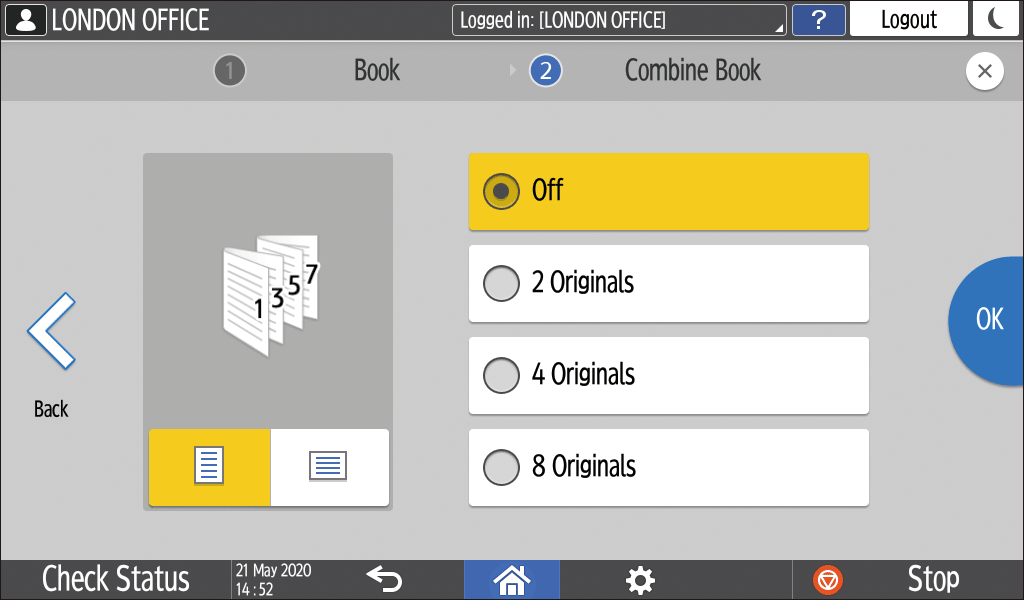Select portrait original orientation icon
Screen dimensions: 1024x600
point(209,467)
